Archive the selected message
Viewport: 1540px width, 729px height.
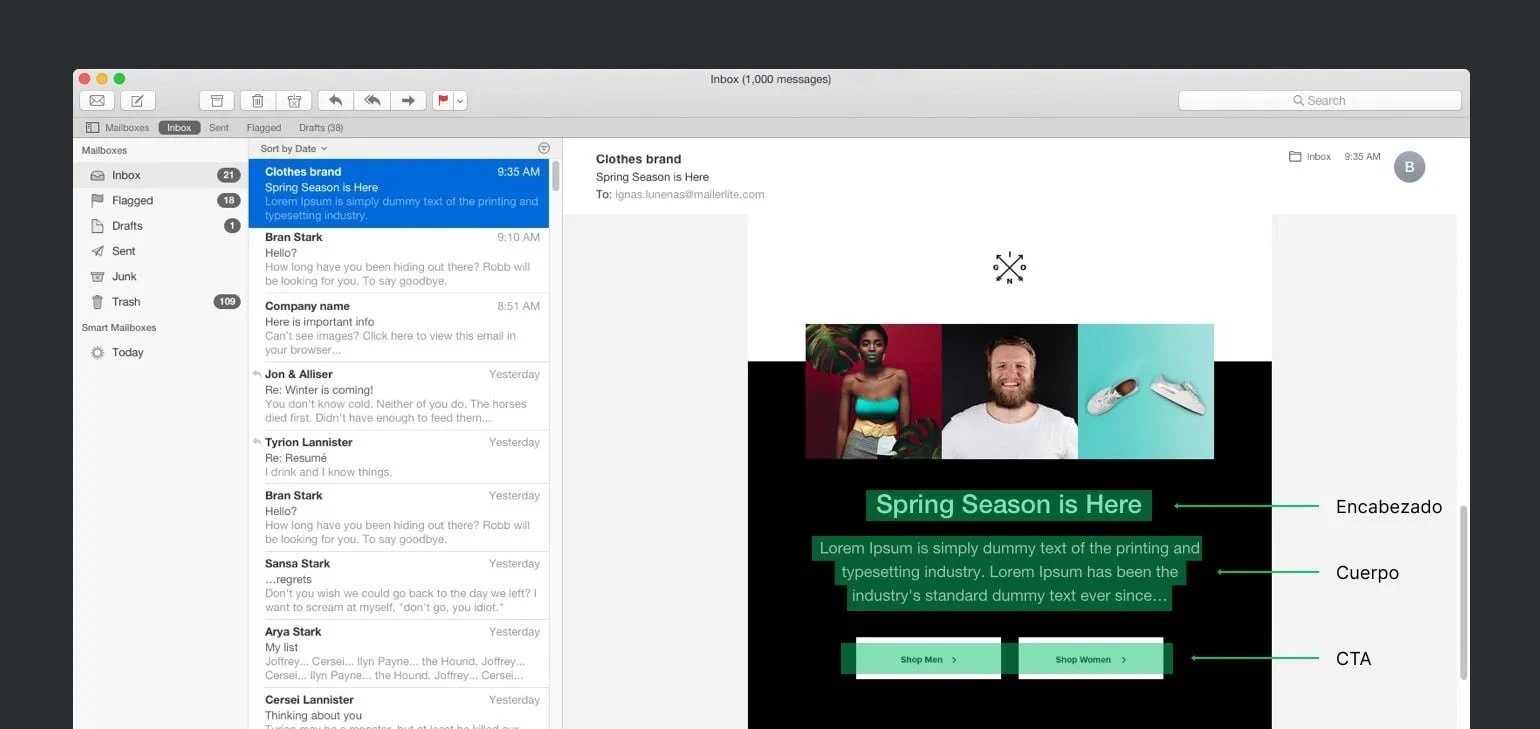tap(217, 101)
